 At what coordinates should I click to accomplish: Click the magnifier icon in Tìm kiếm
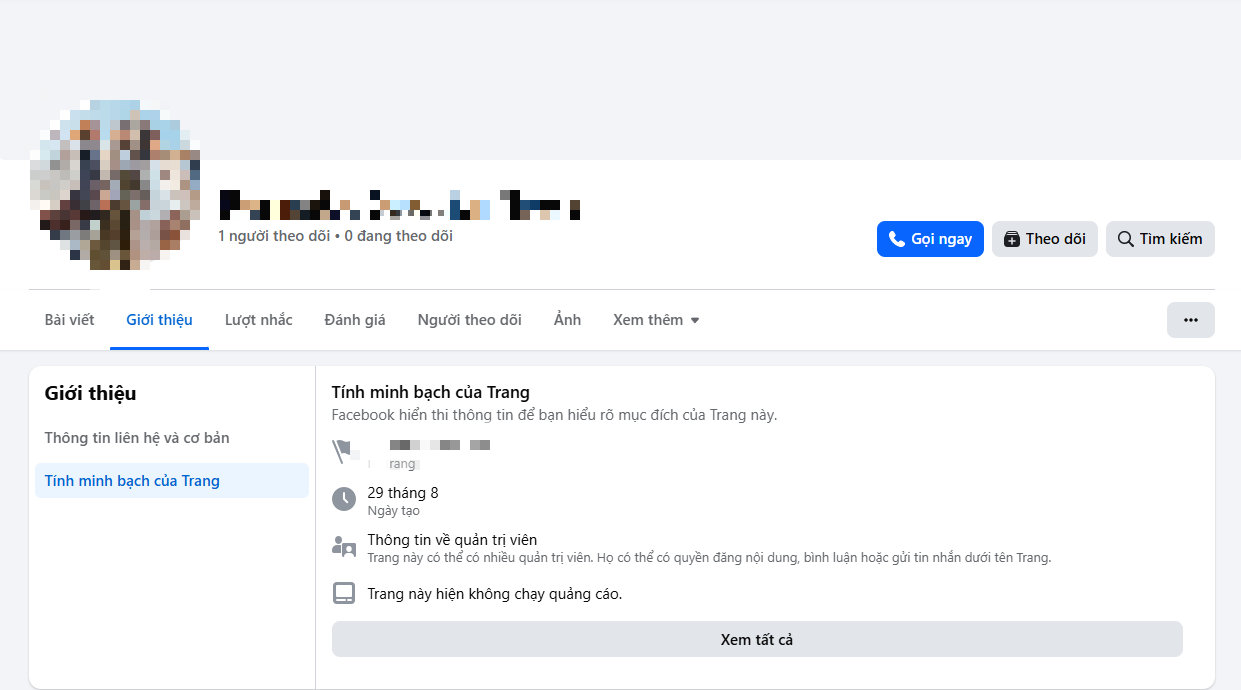[1125, 239]
